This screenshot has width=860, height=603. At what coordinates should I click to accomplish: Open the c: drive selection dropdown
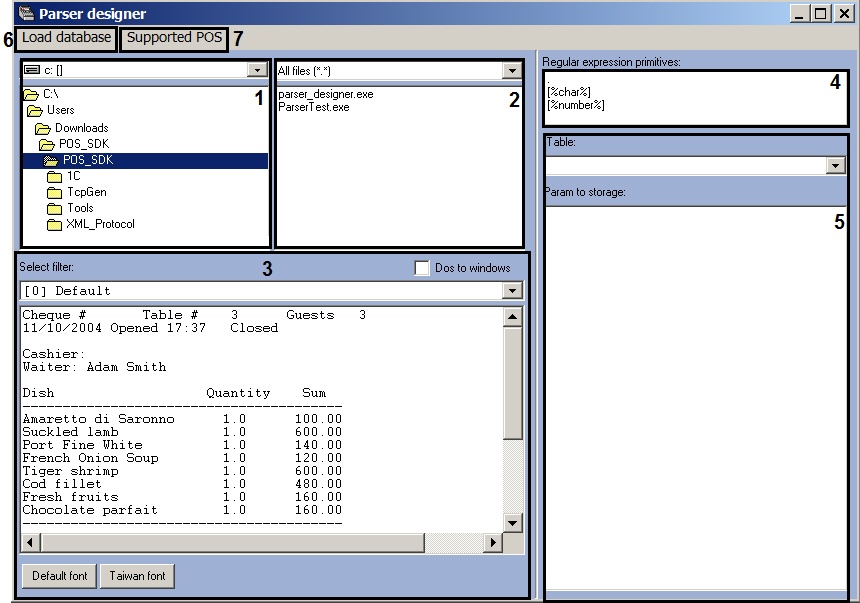click(257, 71)
